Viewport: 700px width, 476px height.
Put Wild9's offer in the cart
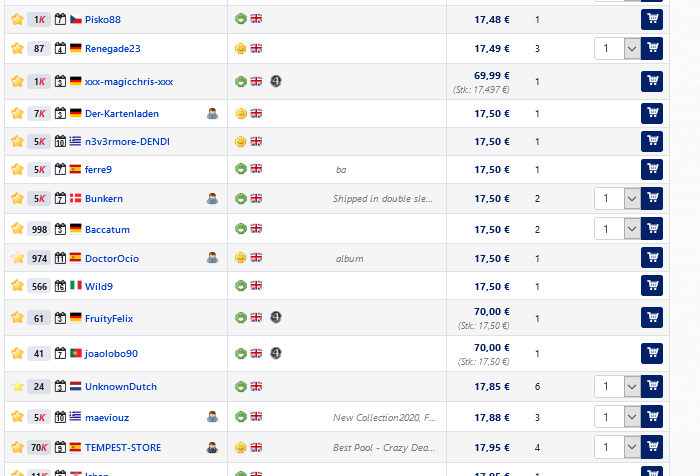point(651,287)
